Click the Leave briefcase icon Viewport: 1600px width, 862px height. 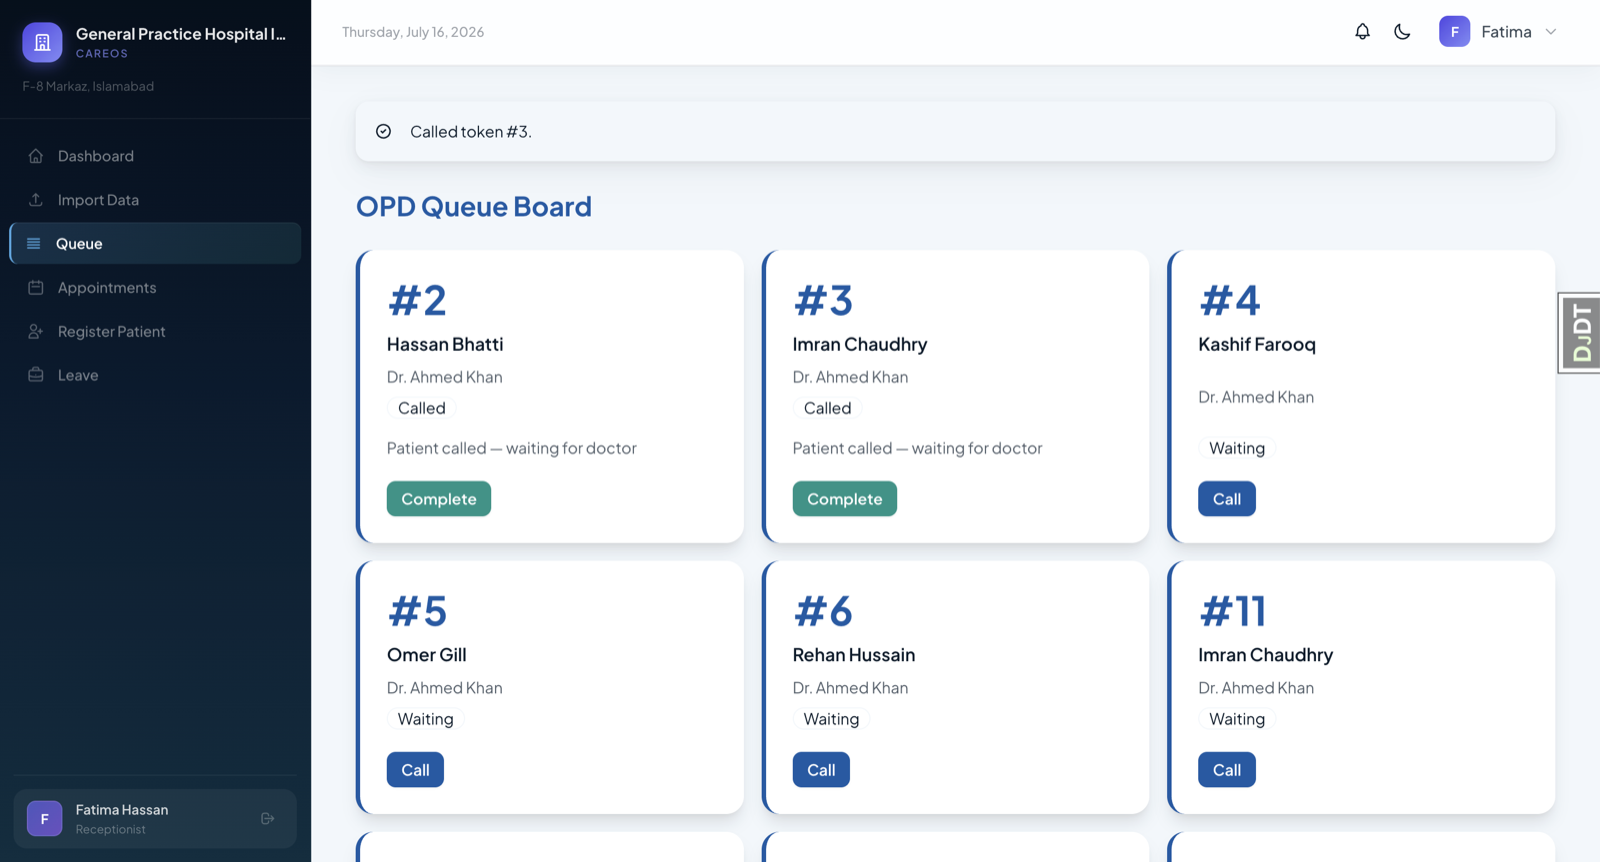pyautogui.click(x=36, y=375)
